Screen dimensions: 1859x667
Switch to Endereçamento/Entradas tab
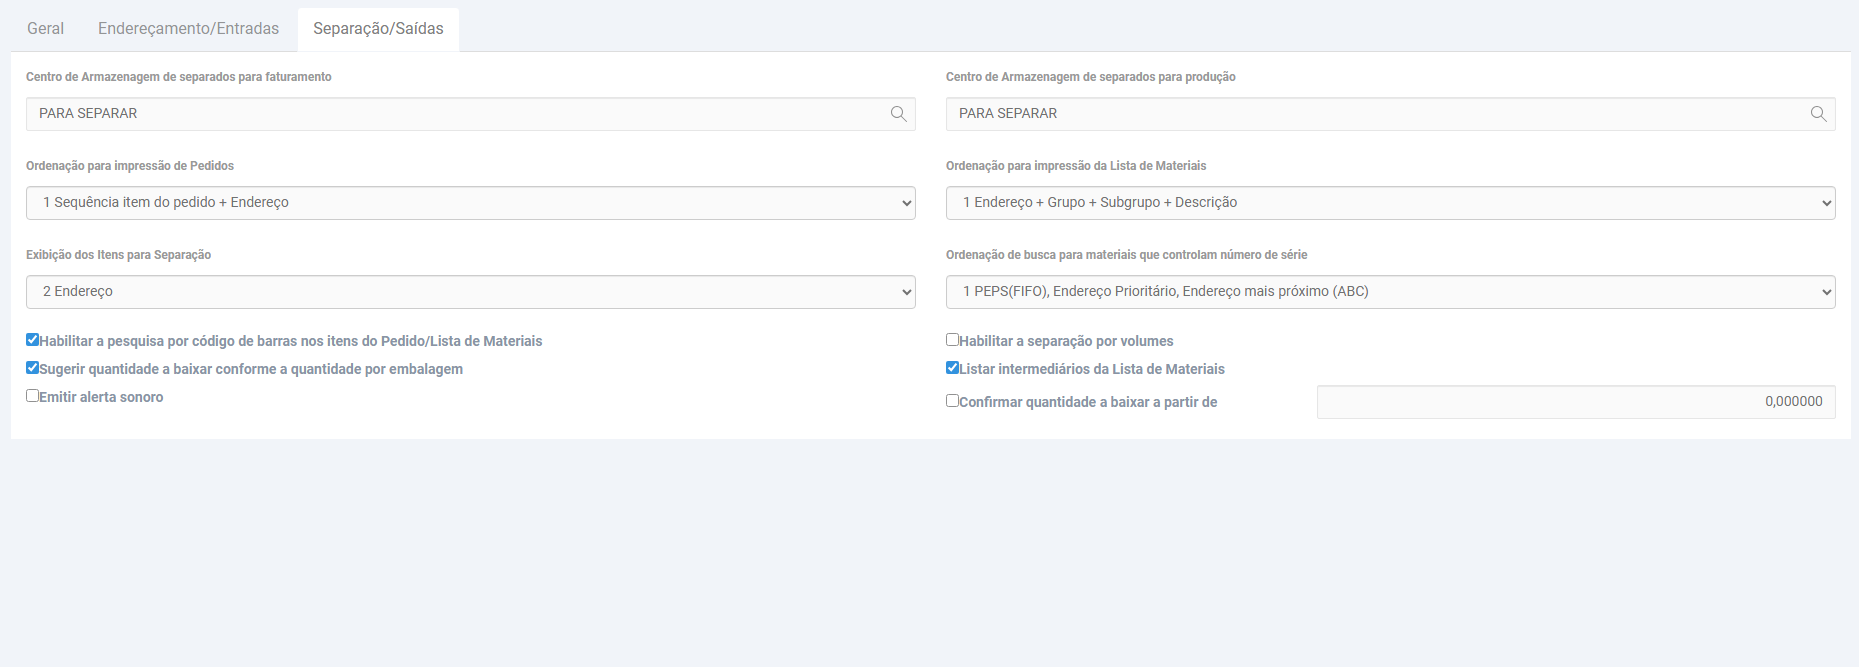tap(188, 29)
